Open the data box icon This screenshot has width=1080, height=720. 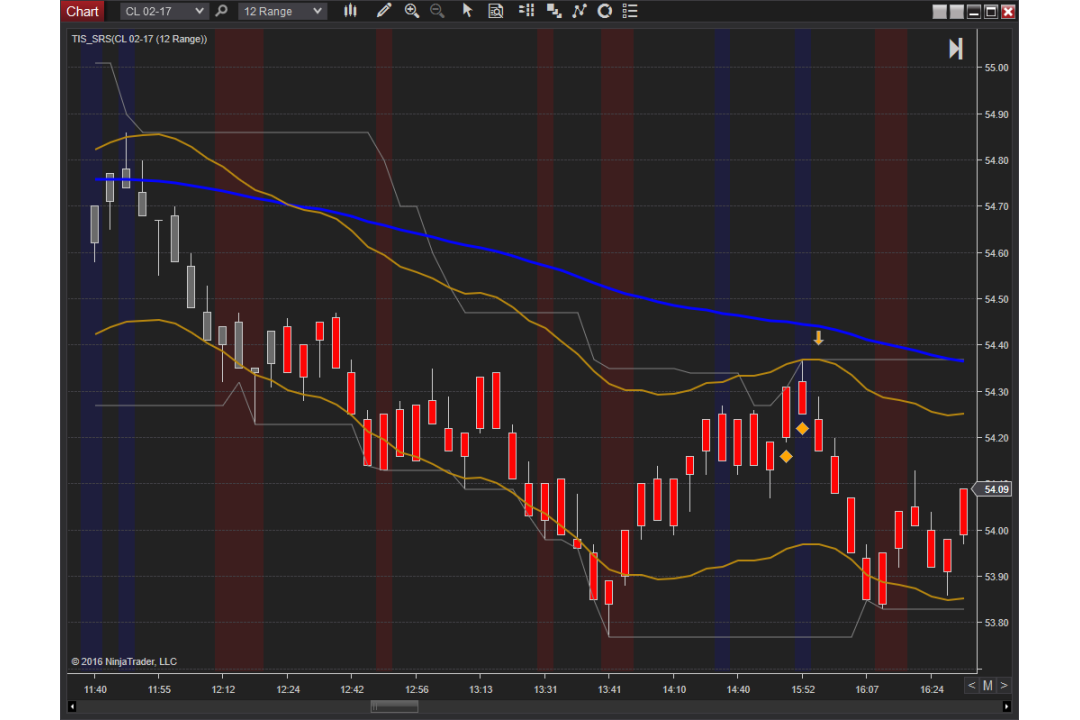pos(495,10)
